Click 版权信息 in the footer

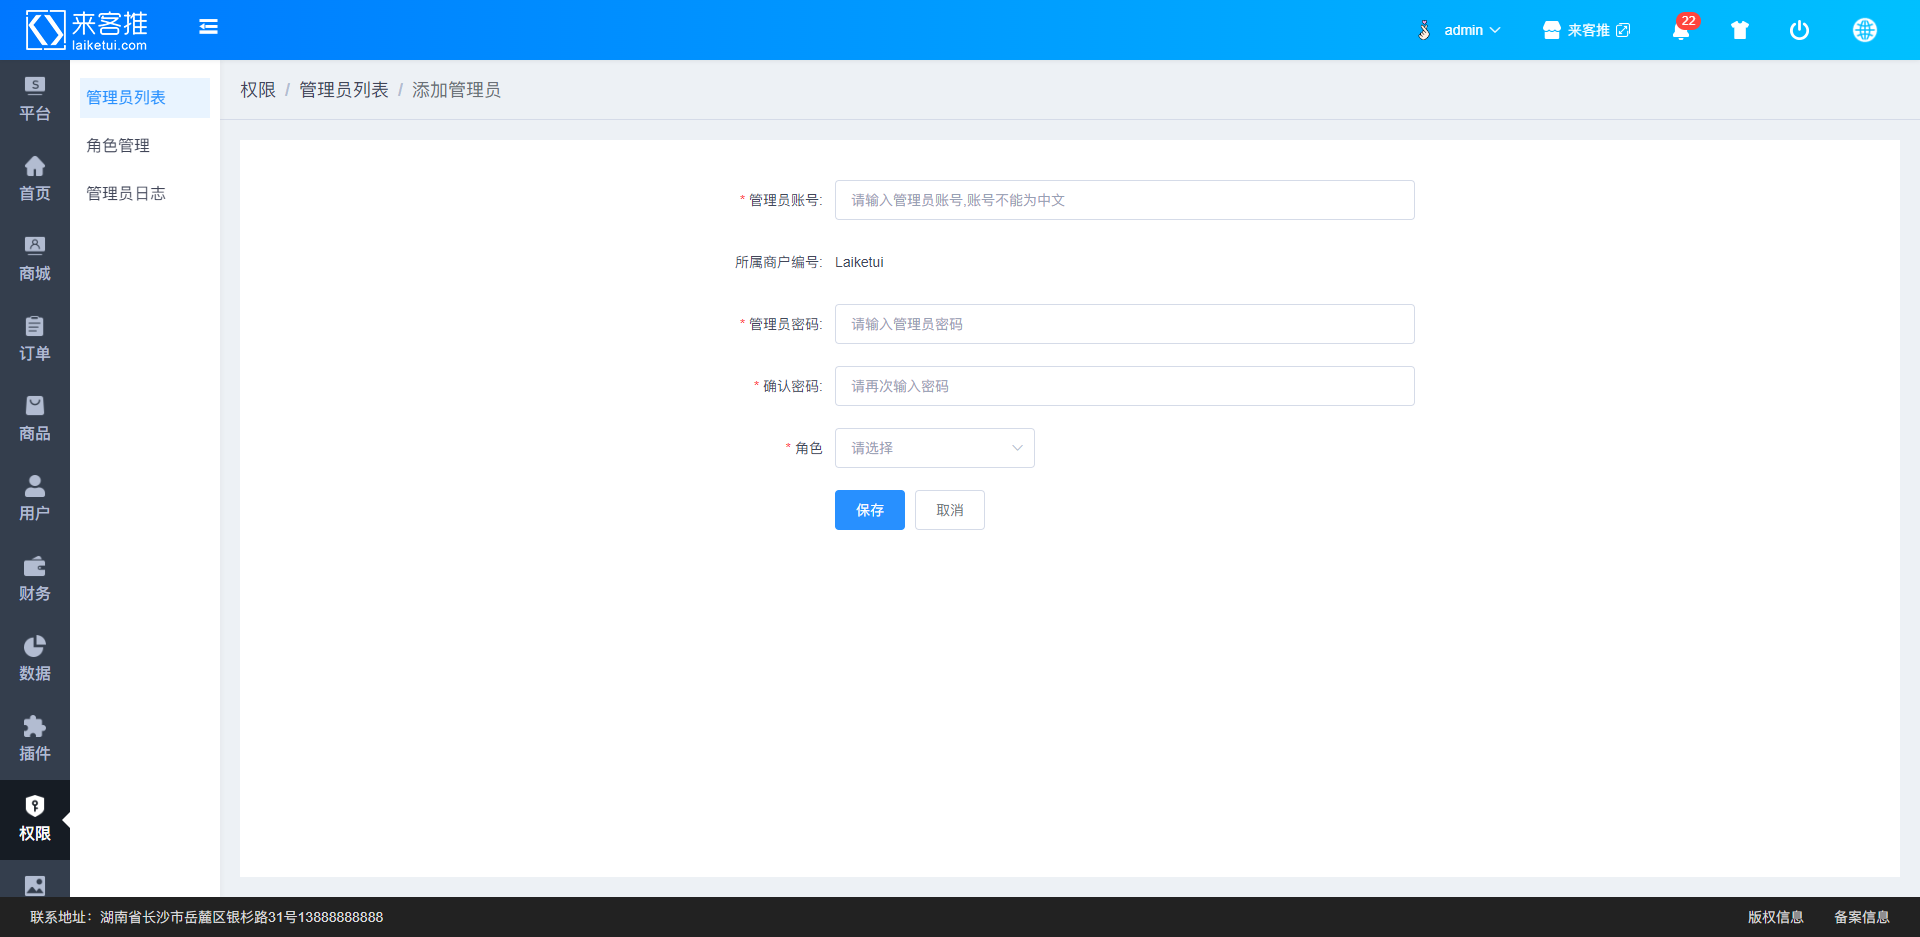point(1776,917)
